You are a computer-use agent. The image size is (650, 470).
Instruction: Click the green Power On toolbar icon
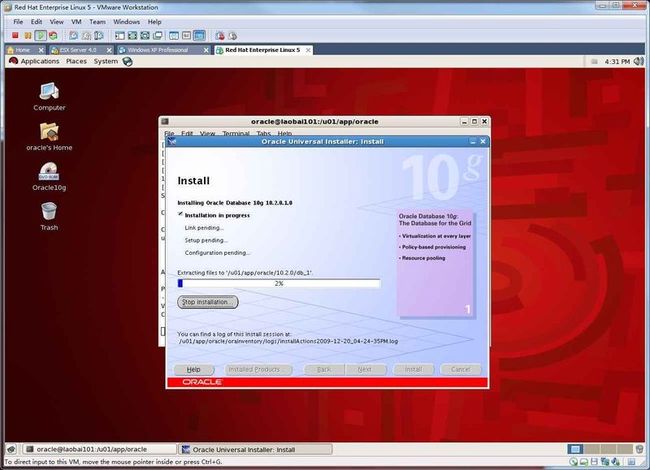point(40,36)
